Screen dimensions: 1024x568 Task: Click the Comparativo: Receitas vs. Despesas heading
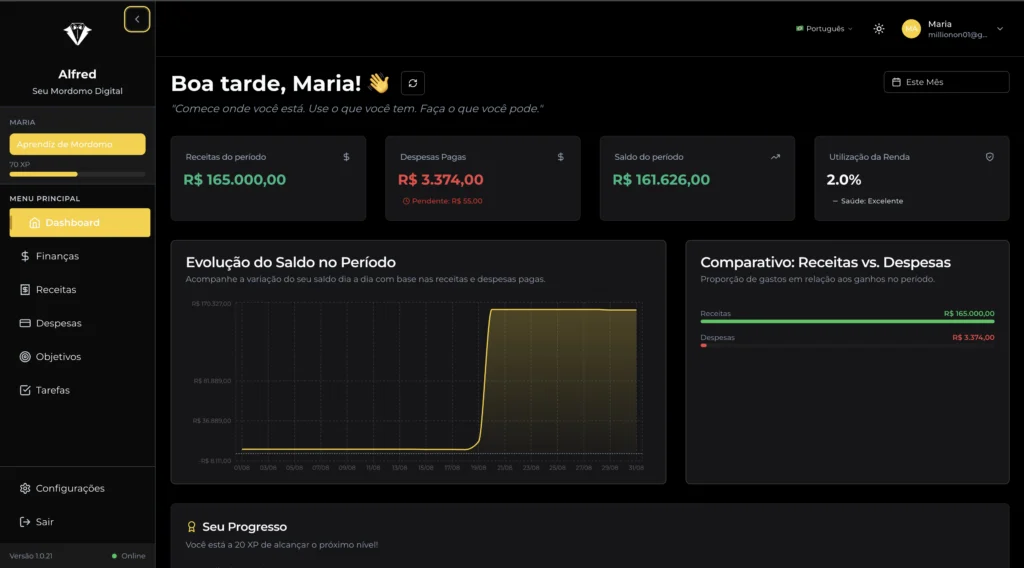(825, 262)
